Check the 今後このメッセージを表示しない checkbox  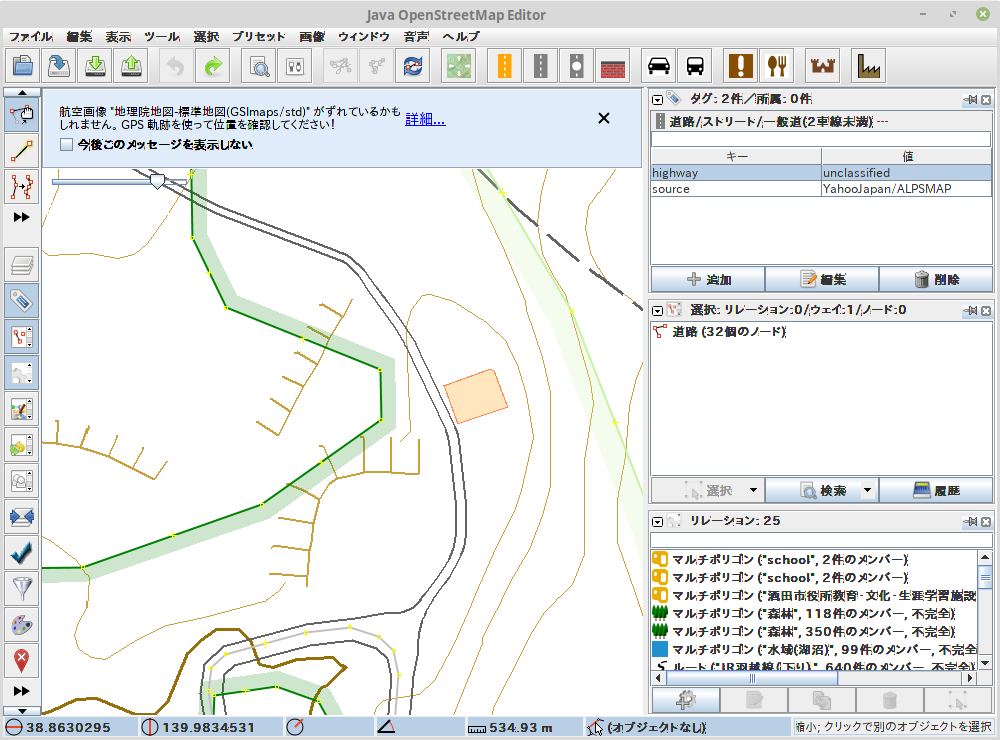67,145
